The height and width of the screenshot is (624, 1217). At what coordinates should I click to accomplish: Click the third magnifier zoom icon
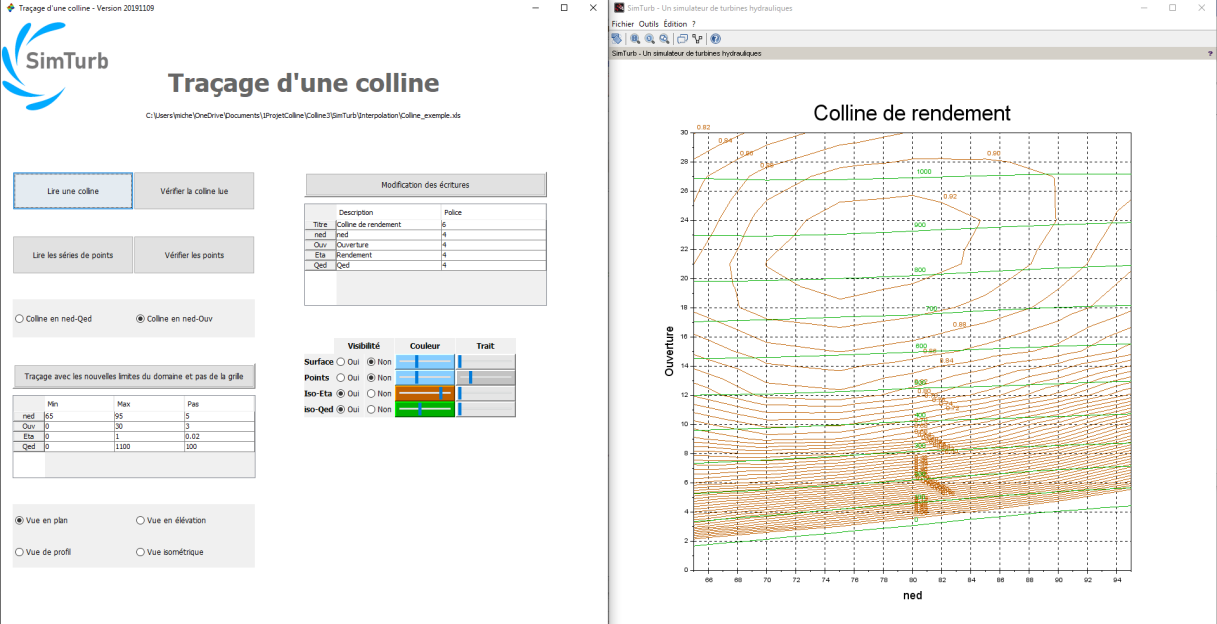pos(663,38)
